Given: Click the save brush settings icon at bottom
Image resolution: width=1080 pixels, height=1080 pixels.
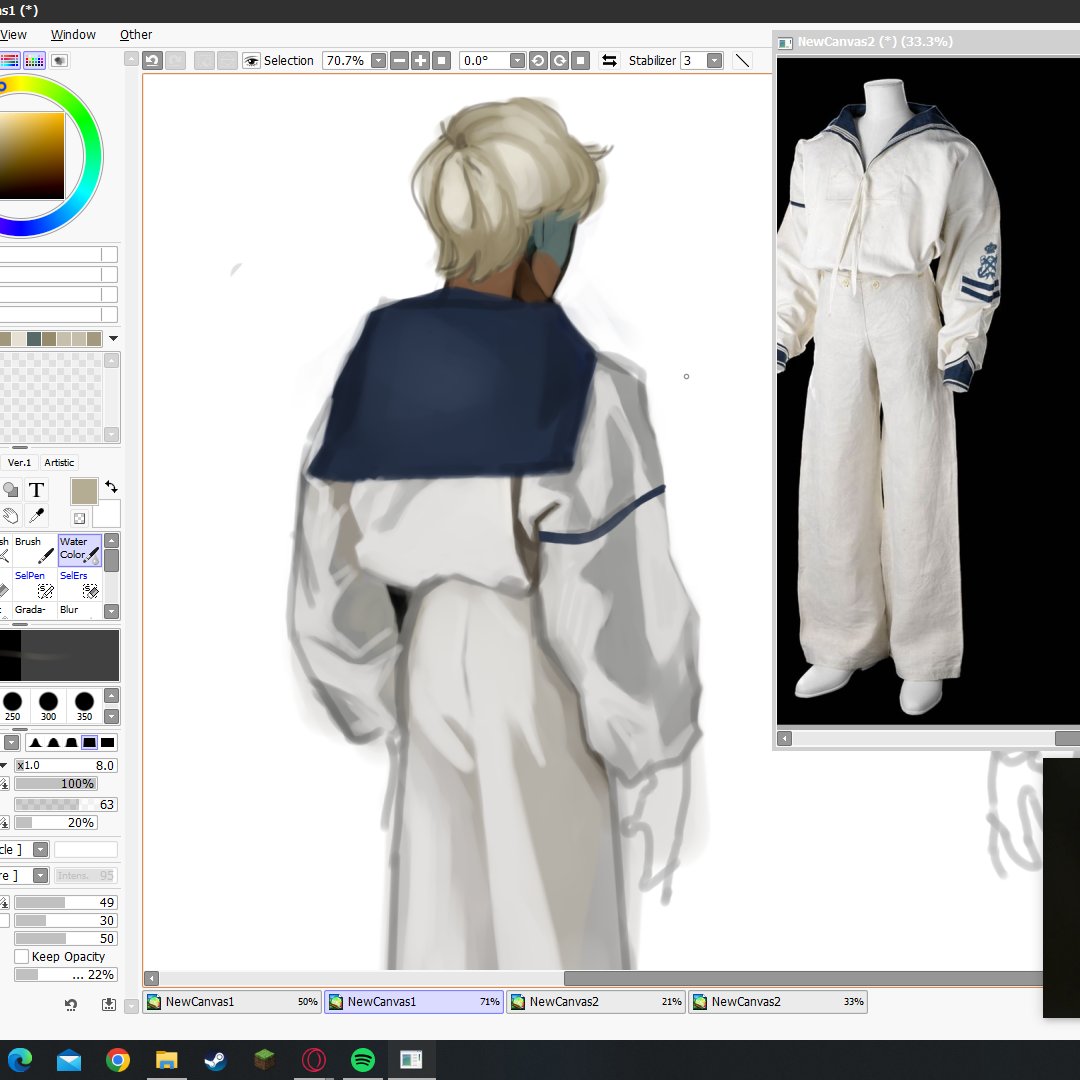Looking at the screenshot, I should pos(109,1004).
